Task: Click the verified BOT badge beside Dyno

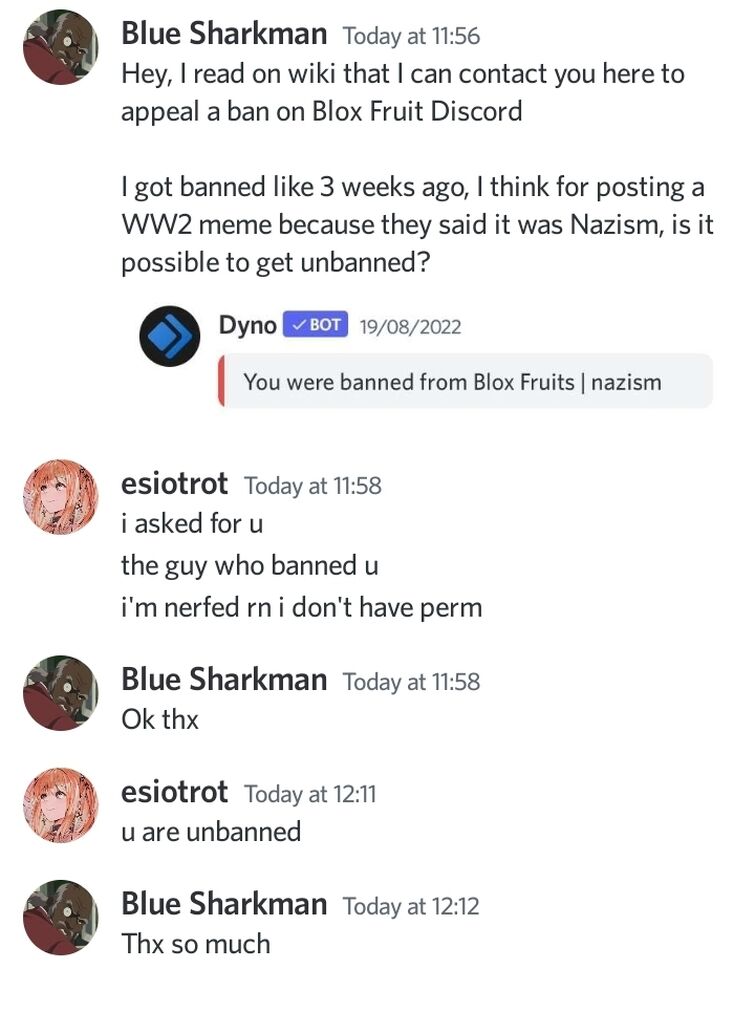Action: 315,325
